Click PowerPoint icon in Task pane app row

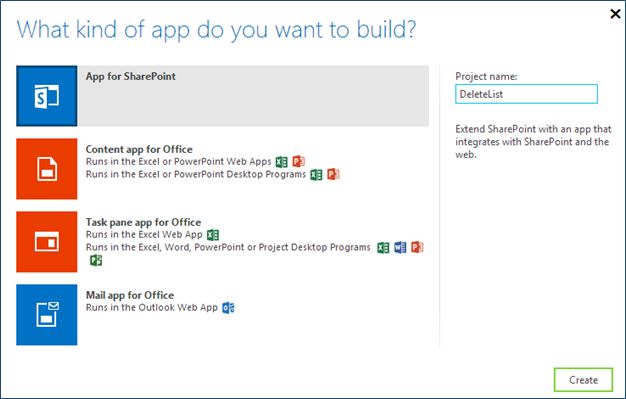coord(417,248)
